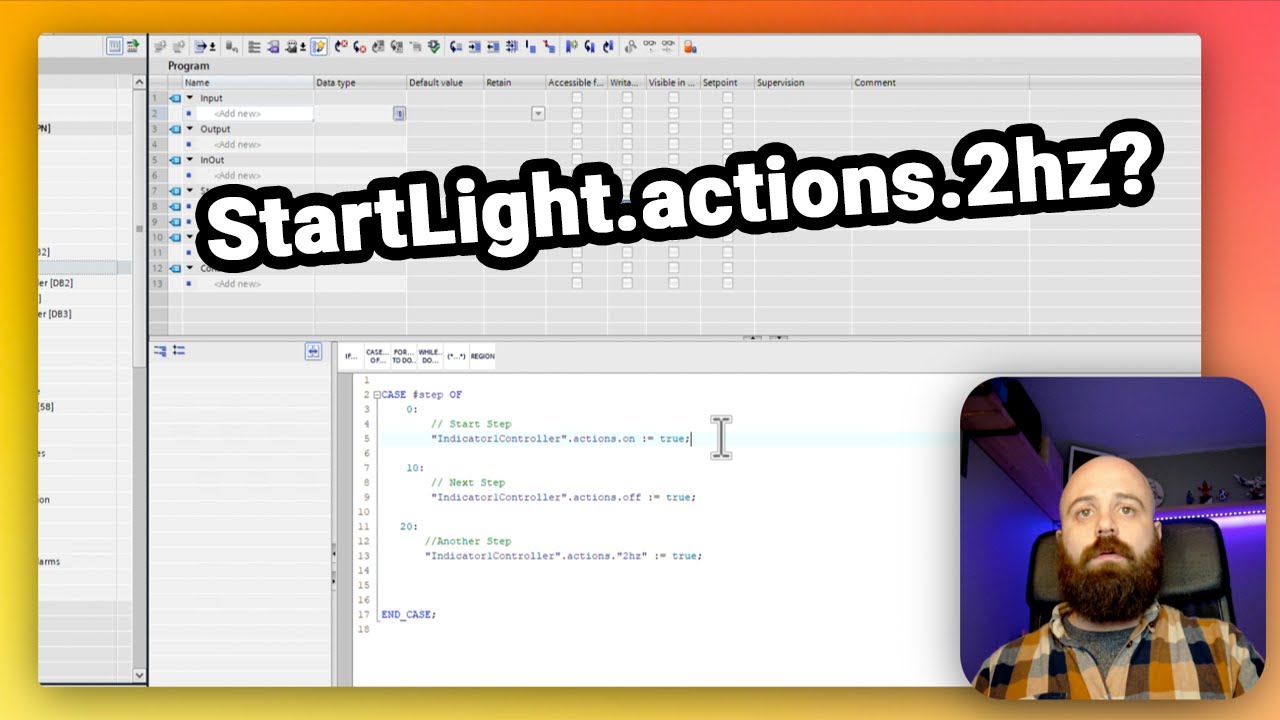Click the blue Output section icon in row 3

click(x=175, y=129)
